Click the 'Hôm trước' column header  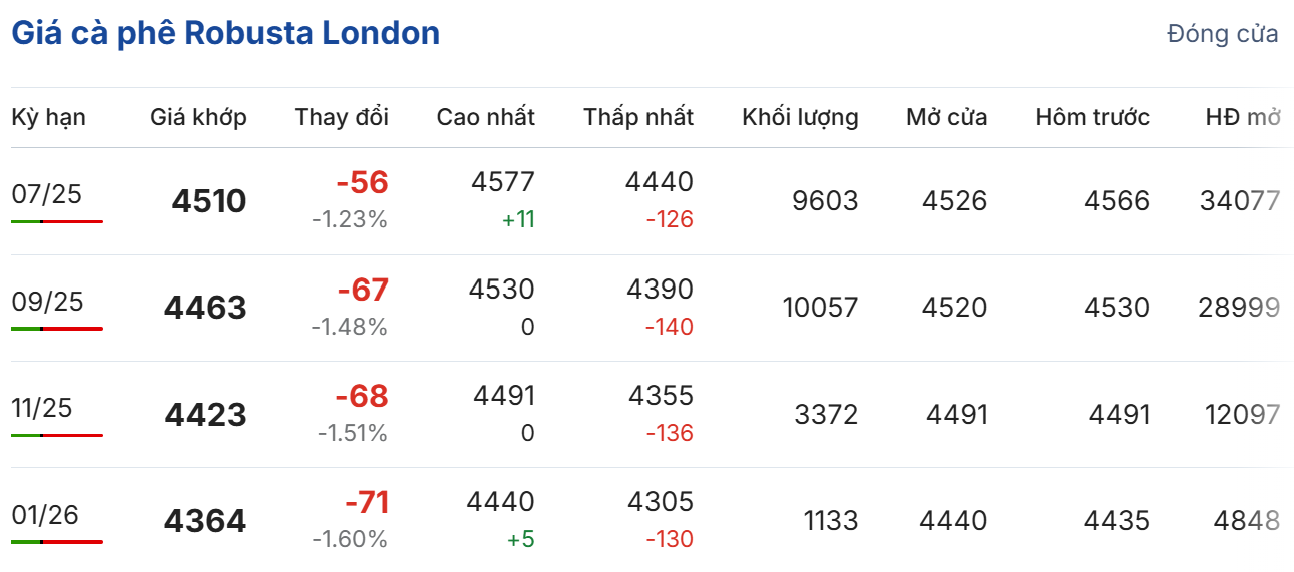click(1092, 117)
